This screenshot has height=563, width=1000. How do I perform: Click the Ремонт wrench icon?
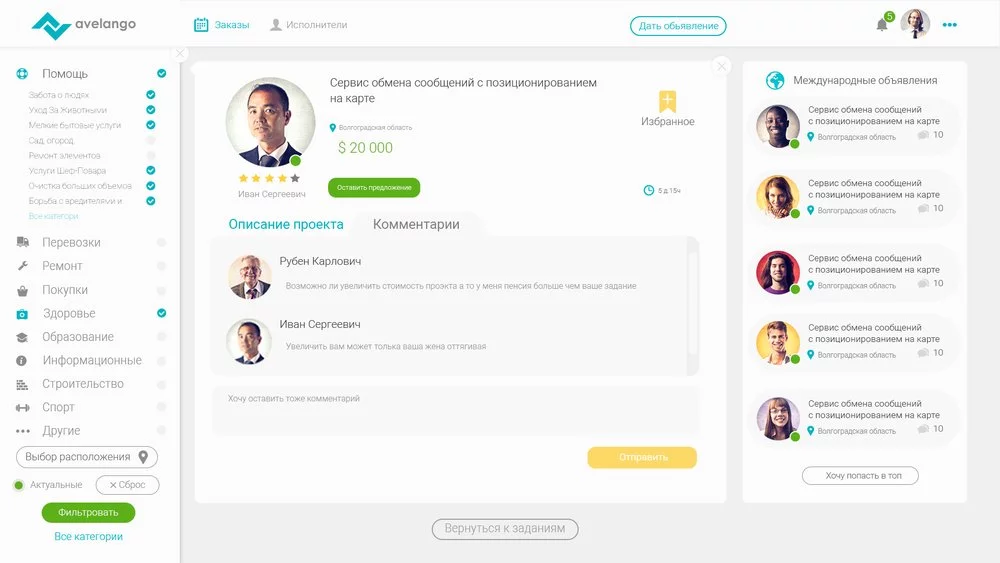coord(22,266)
